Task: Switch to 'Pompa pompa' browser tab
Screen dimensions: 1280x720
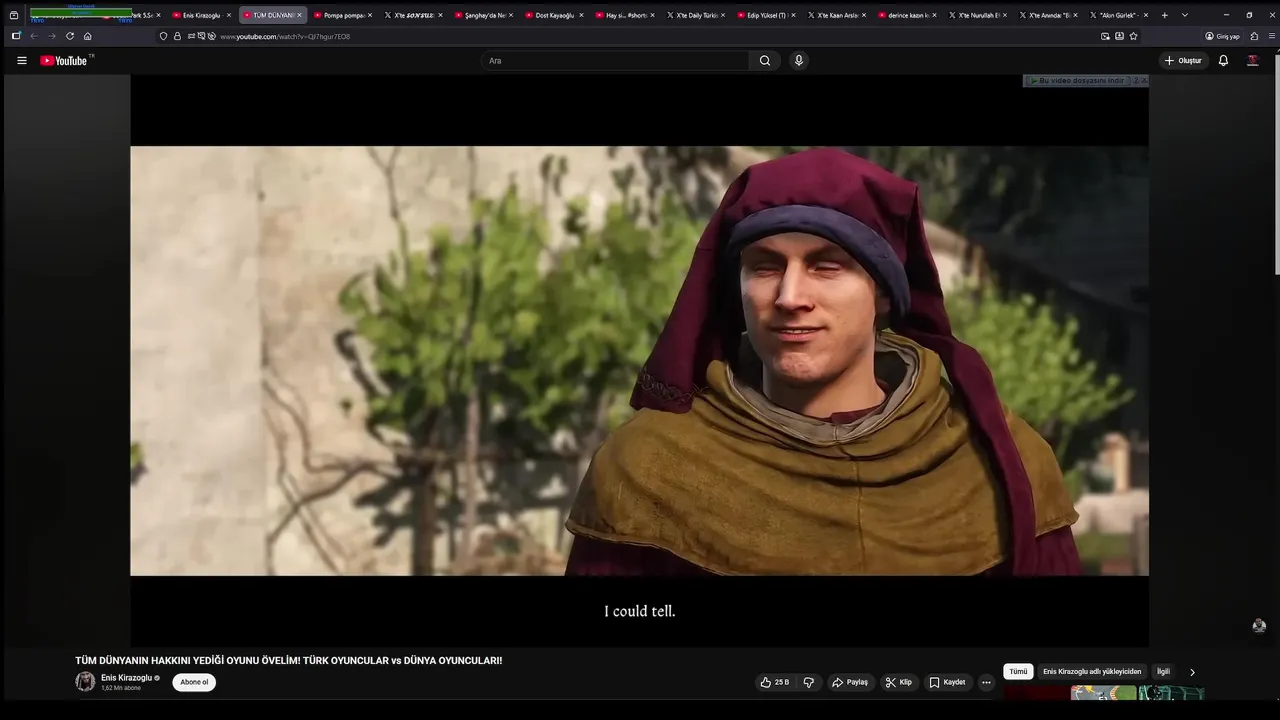Action: [343, 15]
